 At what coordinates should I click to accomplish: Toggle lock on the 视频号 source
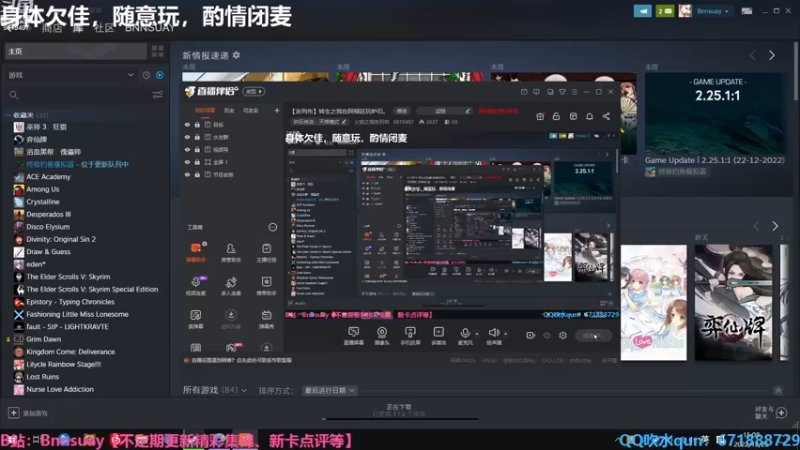[x=197, y=149]
